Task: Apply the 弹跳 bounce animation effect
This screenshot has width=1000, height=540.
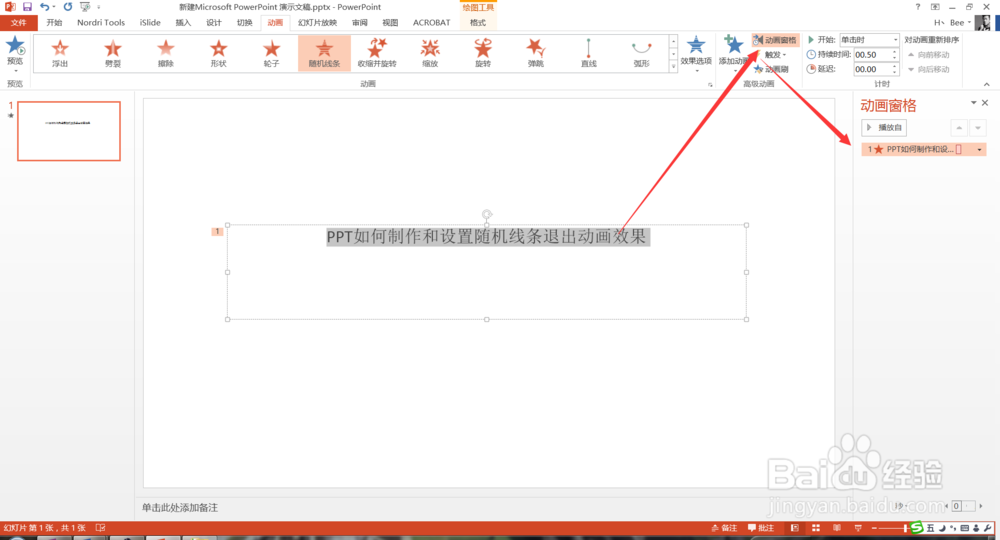Action: (x=536, y=52)
